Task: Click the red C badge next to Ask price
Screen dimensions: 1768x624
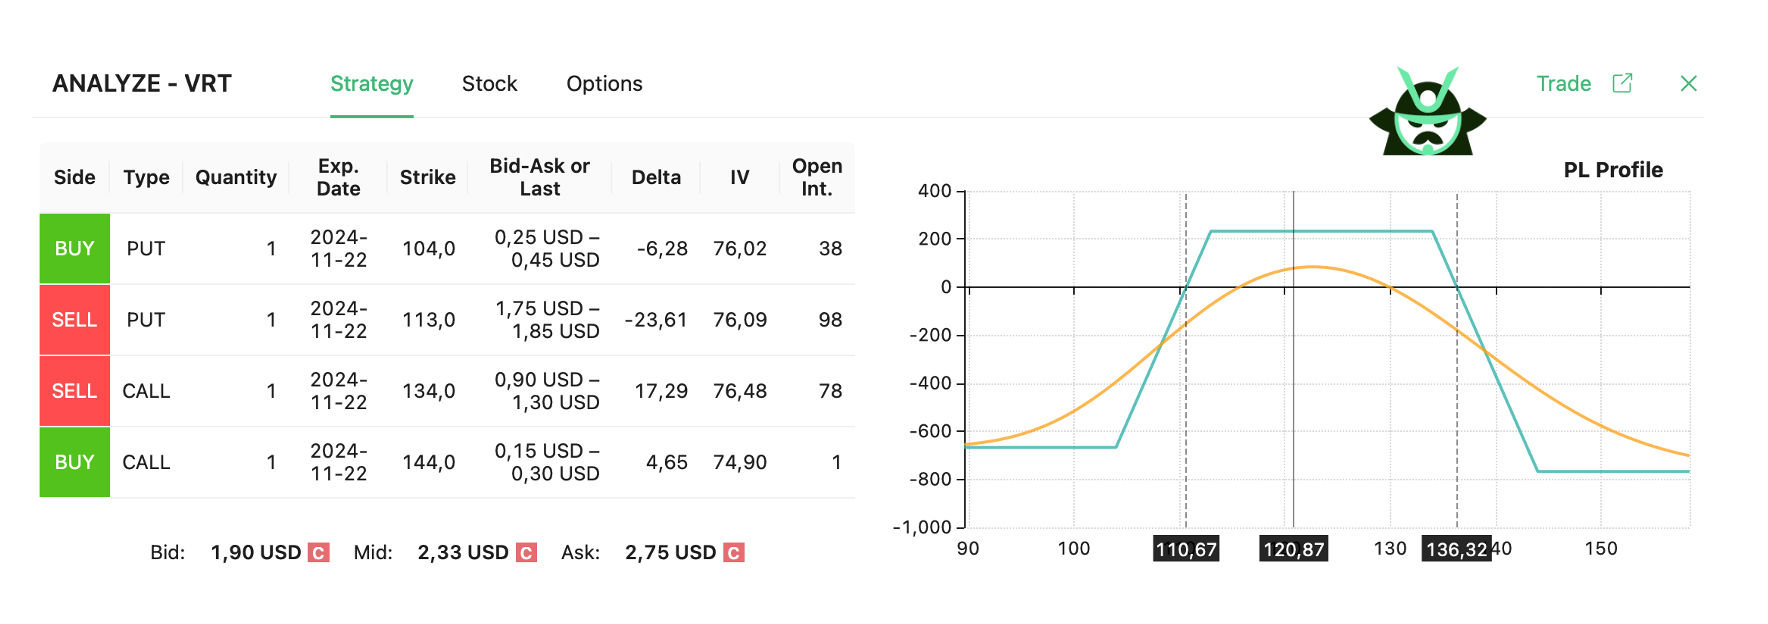Action: (x=734, y=553)
